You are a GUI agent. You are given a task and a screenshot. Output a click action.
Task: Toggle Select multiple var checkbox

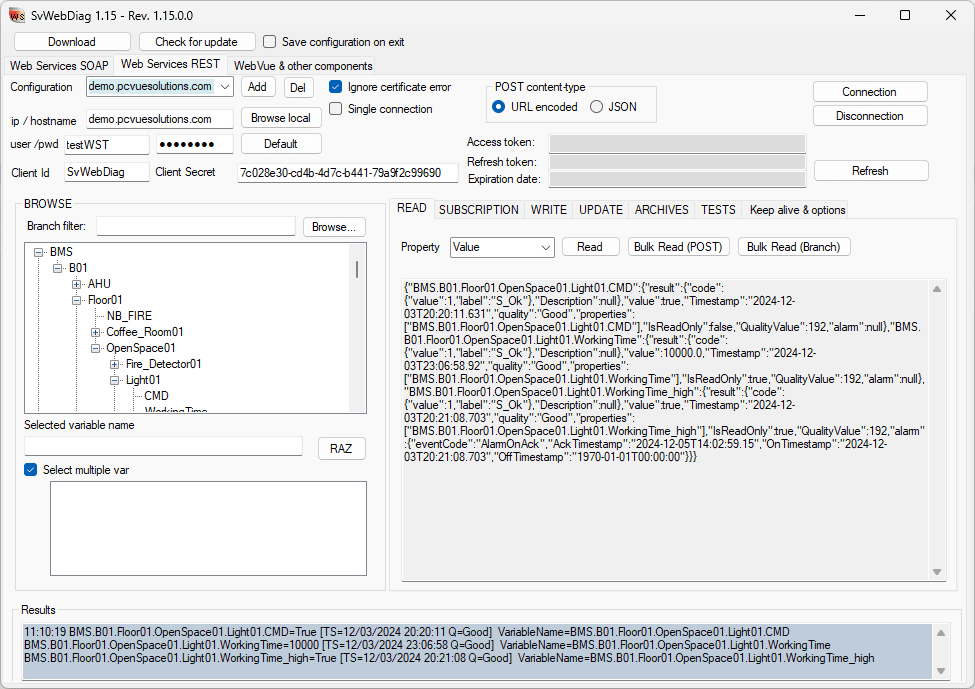pyautogui.click(x=30, y=469)
